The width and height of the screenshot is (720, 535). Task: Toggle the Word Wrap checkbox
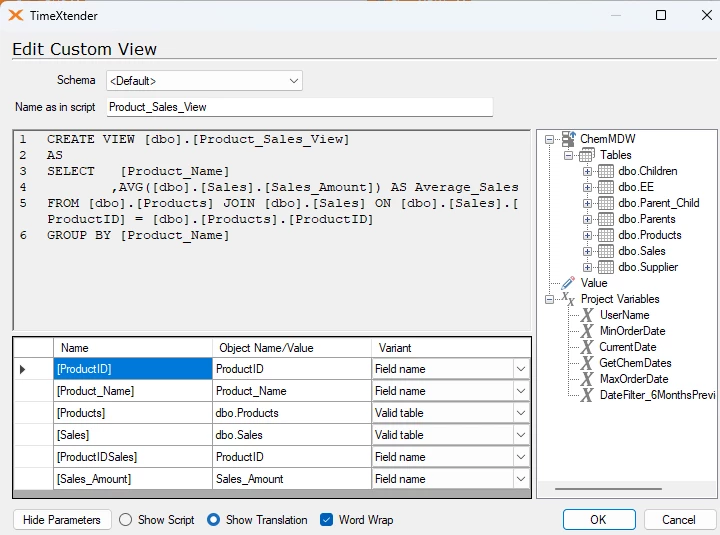pos(326,519)
